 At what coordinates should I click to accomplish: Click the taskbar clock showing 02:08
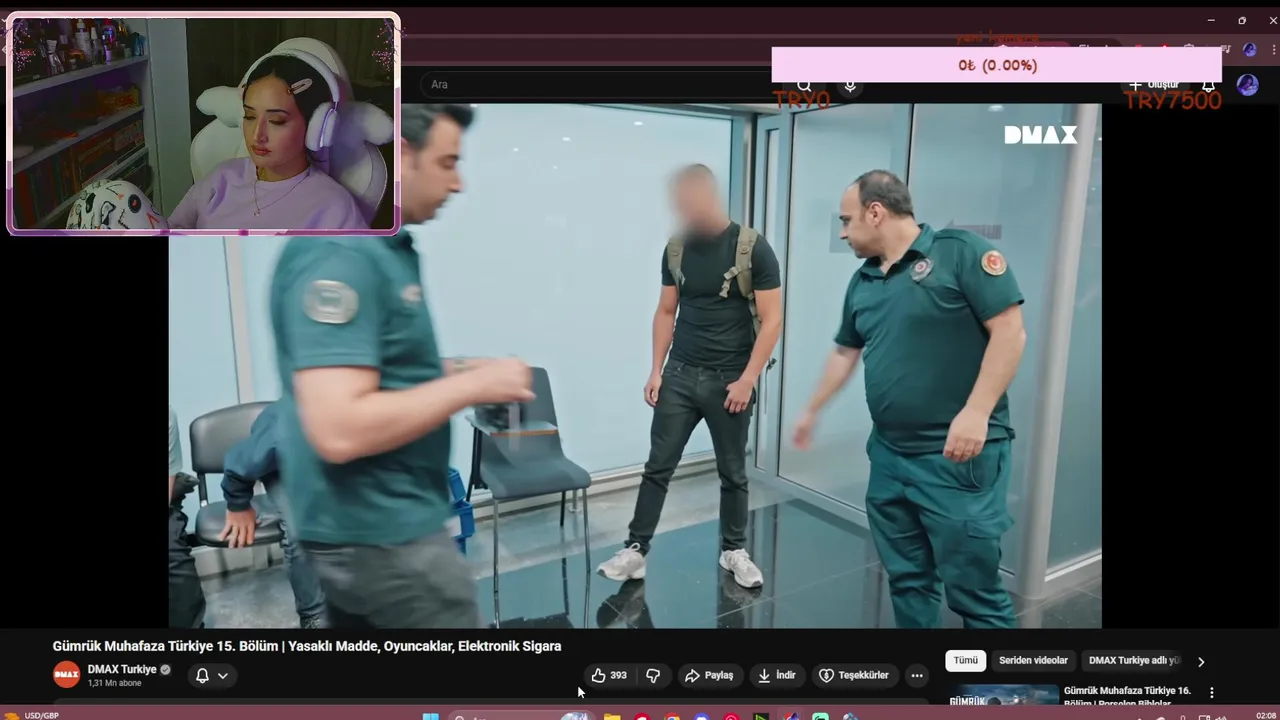(x=1265, y=716)
